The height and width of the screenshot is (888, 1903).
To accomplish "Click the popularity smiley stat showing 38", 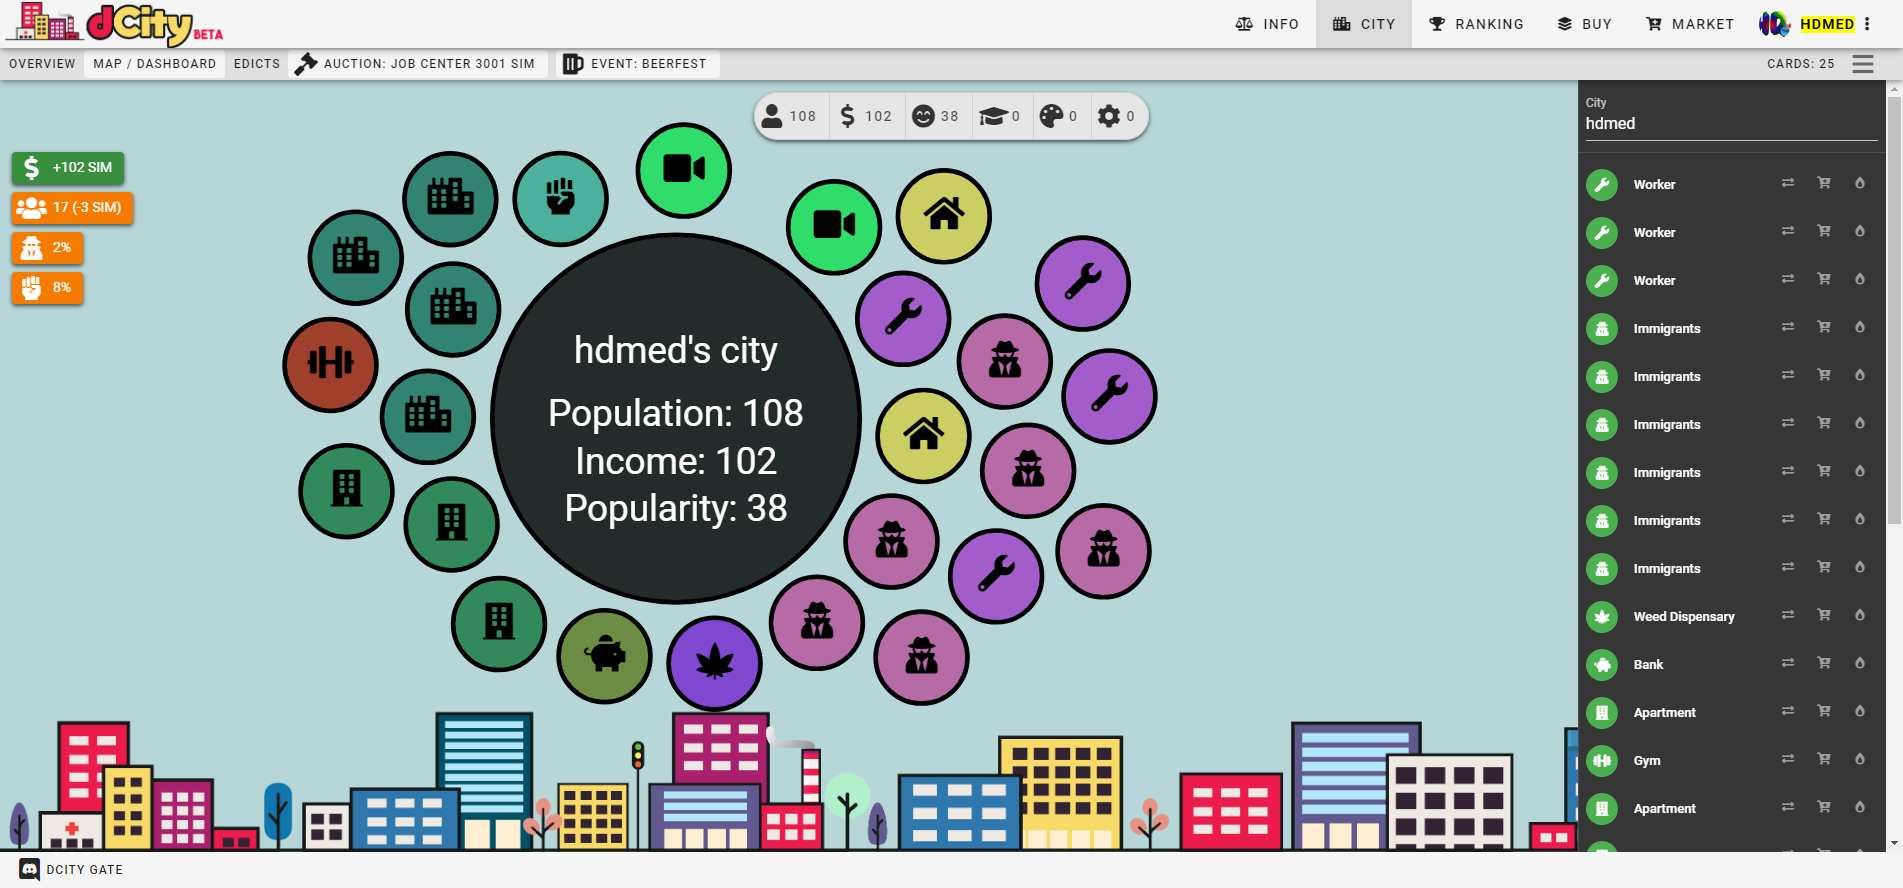I will tap(936, 116).
